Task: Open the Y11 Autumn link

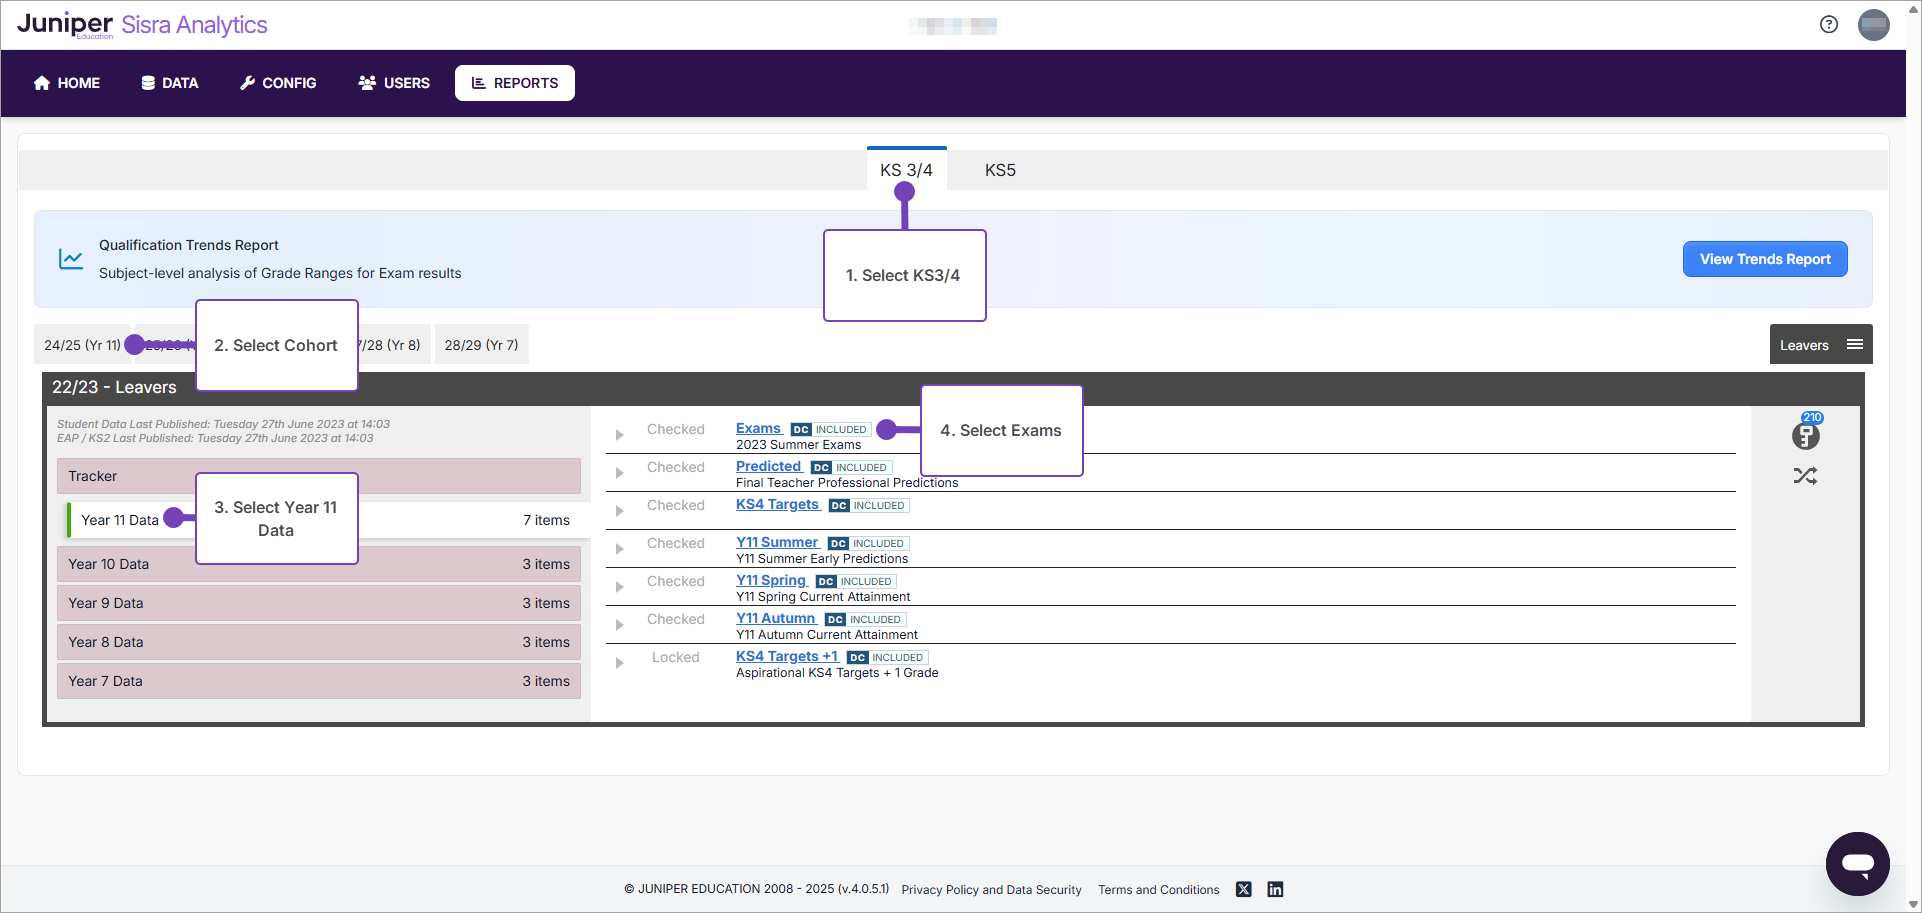Action: click(x=776, y=619)
